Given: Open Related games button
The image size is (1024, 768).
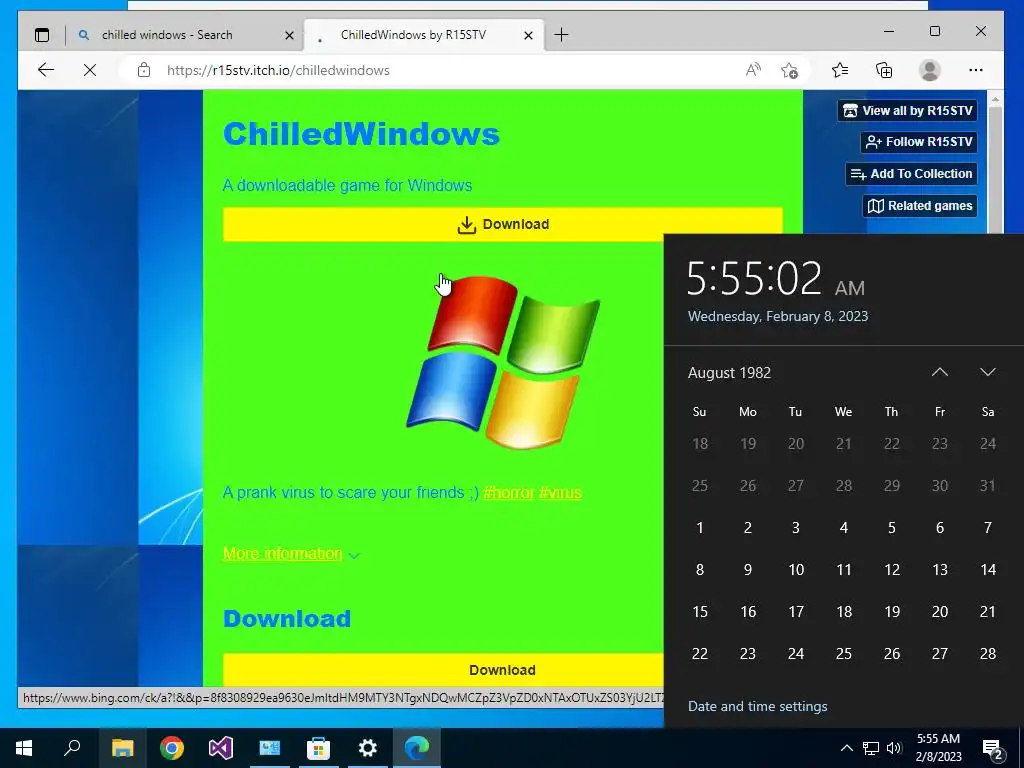Looking at the screenshot, I should (920, 206).
